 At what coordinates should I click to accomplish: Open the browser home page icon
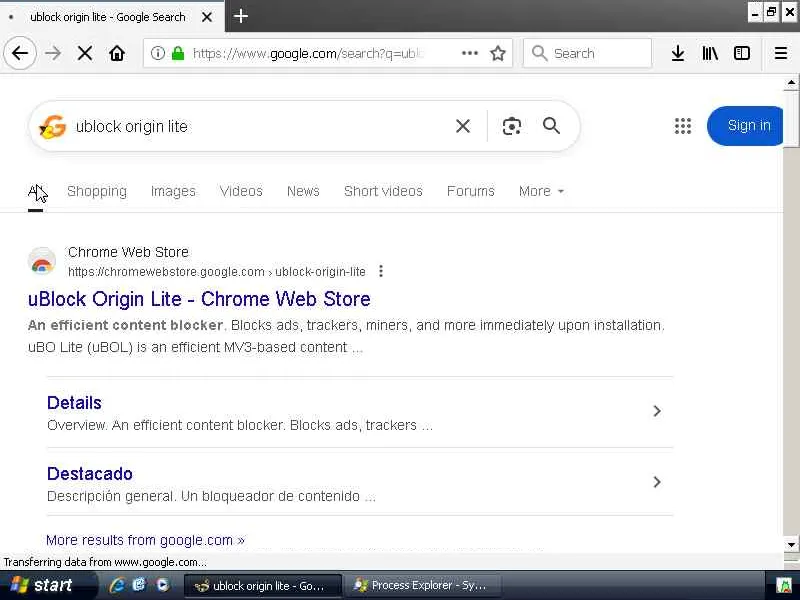(x=117, y=53)
